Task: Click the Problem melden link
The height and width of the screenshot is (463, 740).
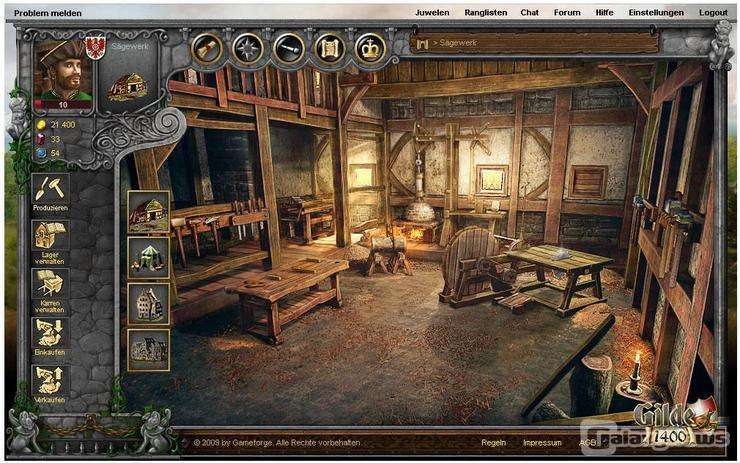Action: [x=48, y=13]
